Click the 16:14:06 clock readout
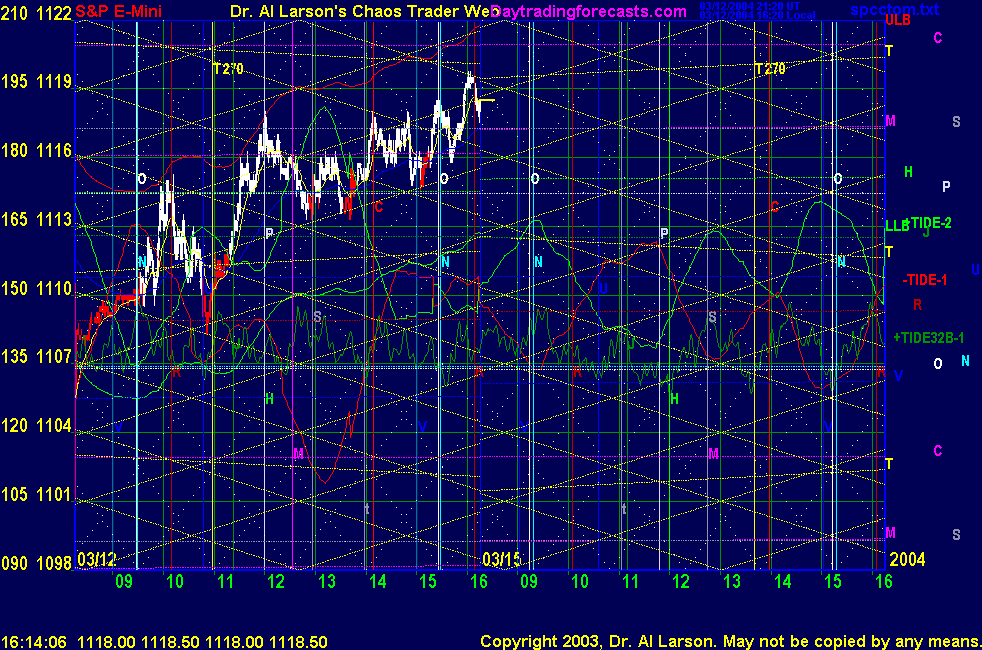The width and height of the screenshot is (982, 650). point(34,642)
